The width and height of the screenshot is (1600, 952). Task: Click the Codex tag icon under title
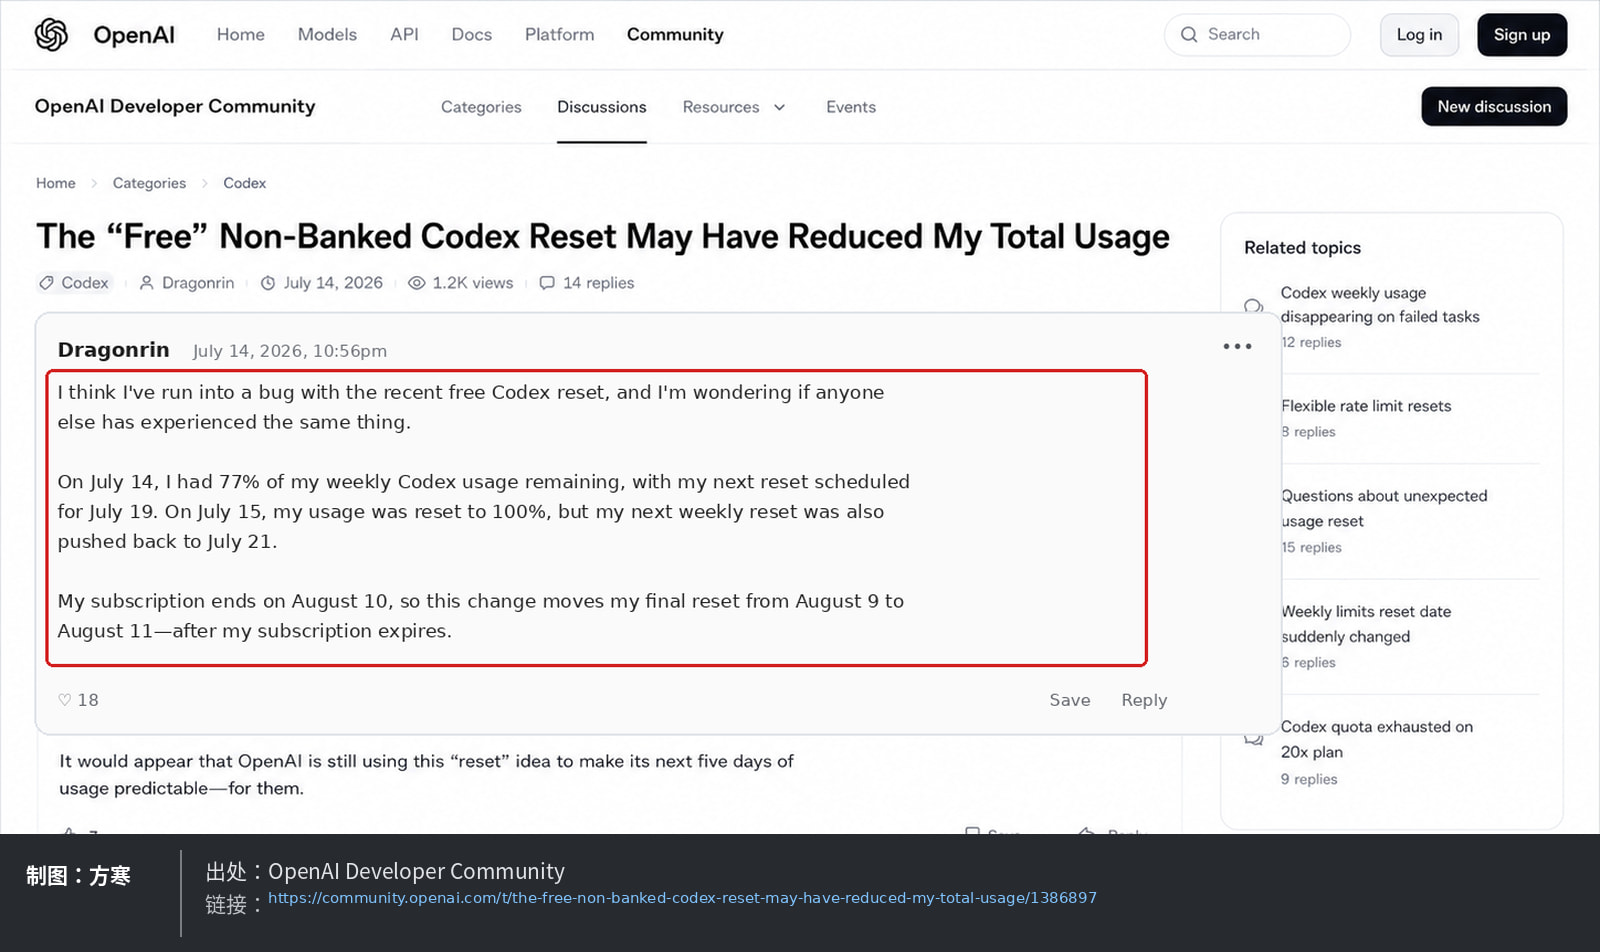click(x=46, y=283)
